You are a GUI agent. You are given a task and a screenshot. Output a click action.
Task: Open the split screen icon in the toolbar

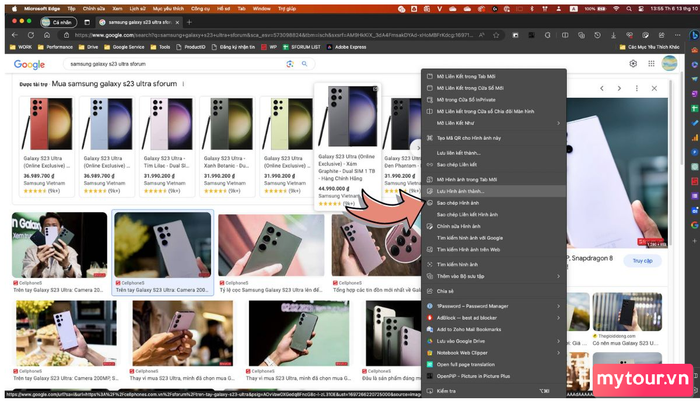tap(565, 35)
